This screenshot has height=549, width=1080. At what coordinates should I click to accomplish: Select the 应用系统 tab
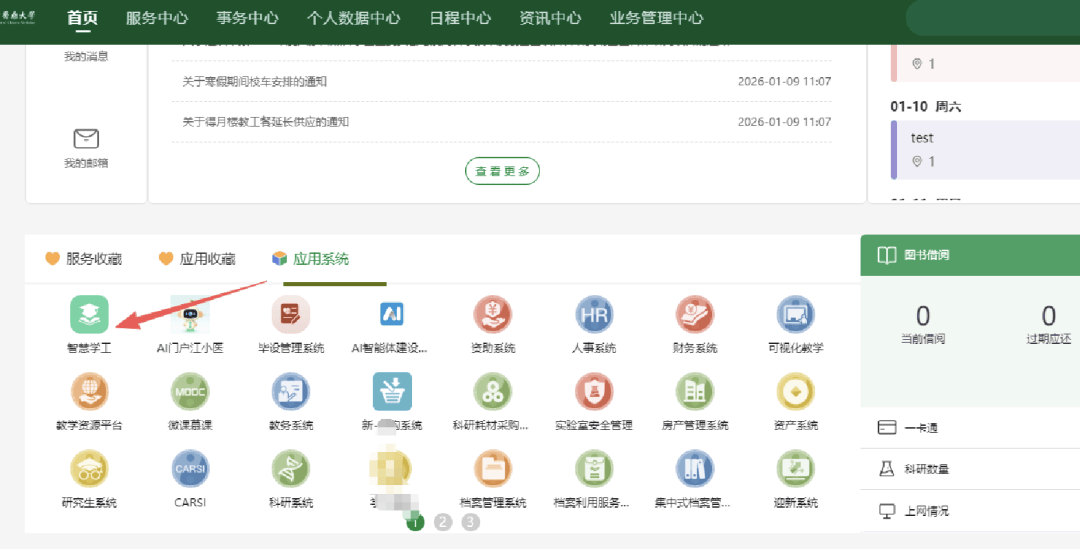pyautogui.click(x=311, y=259)
